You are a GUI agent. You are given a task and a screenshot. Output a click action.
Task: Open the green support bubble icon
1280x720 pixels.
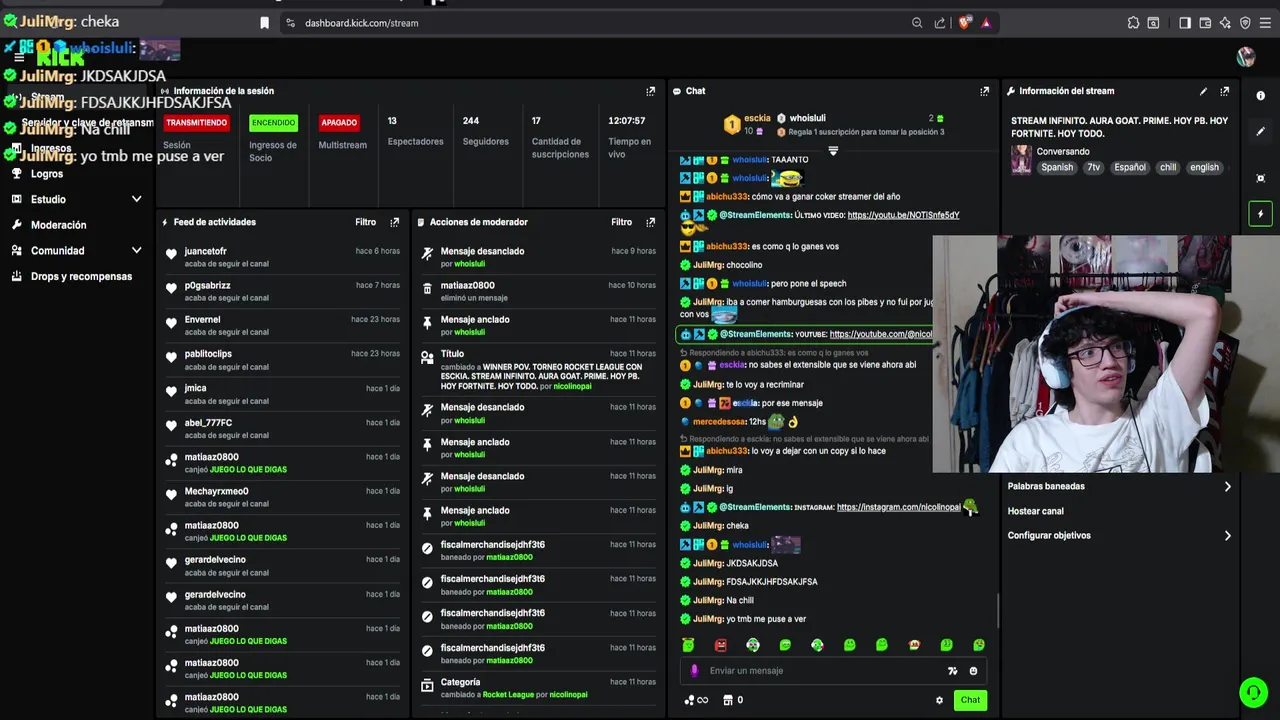[x=1253, y=692]
